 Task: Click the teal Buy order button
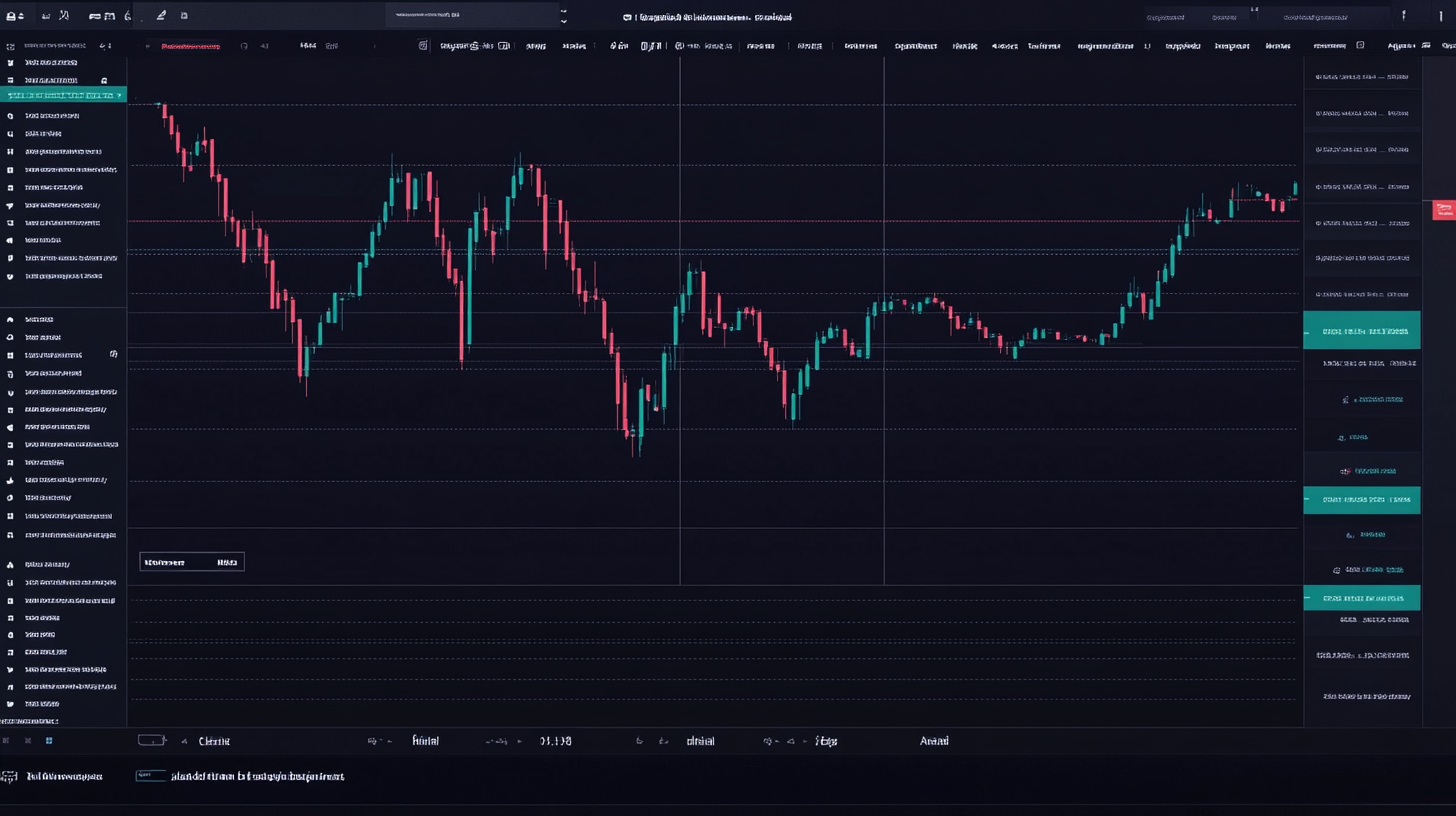point(1362,500)
